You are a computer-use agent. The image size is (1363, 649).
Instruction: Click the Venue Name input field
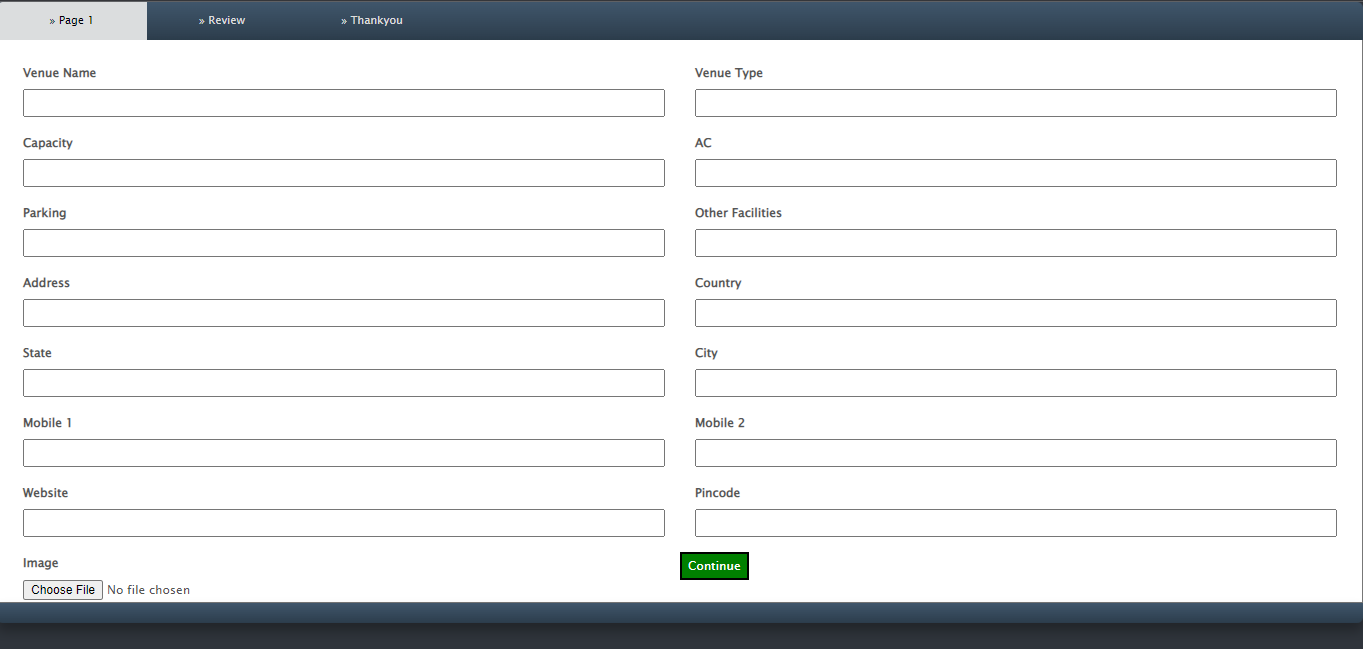click(343, 103)
